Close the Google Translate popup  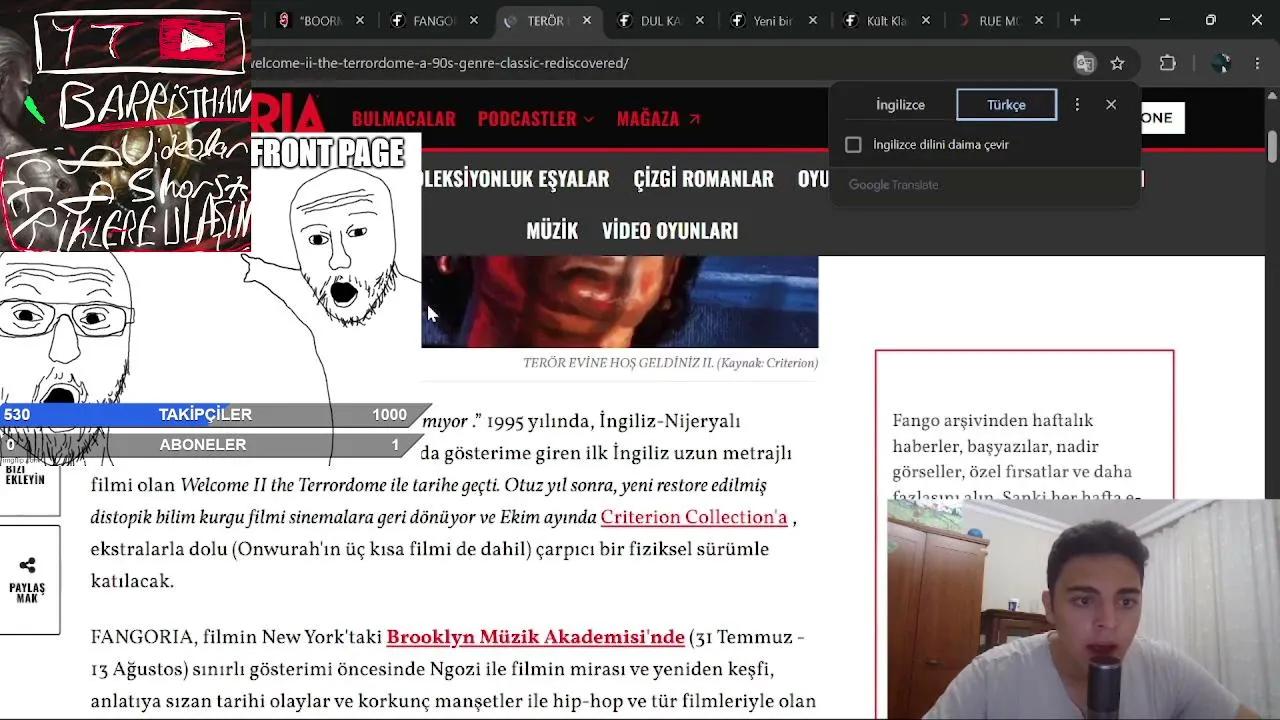[x=1111, y=104]
